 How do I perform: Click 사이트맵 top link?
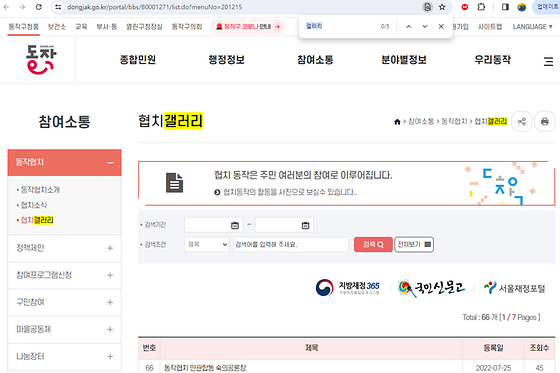pyautogui.click(x=490, y=27)
